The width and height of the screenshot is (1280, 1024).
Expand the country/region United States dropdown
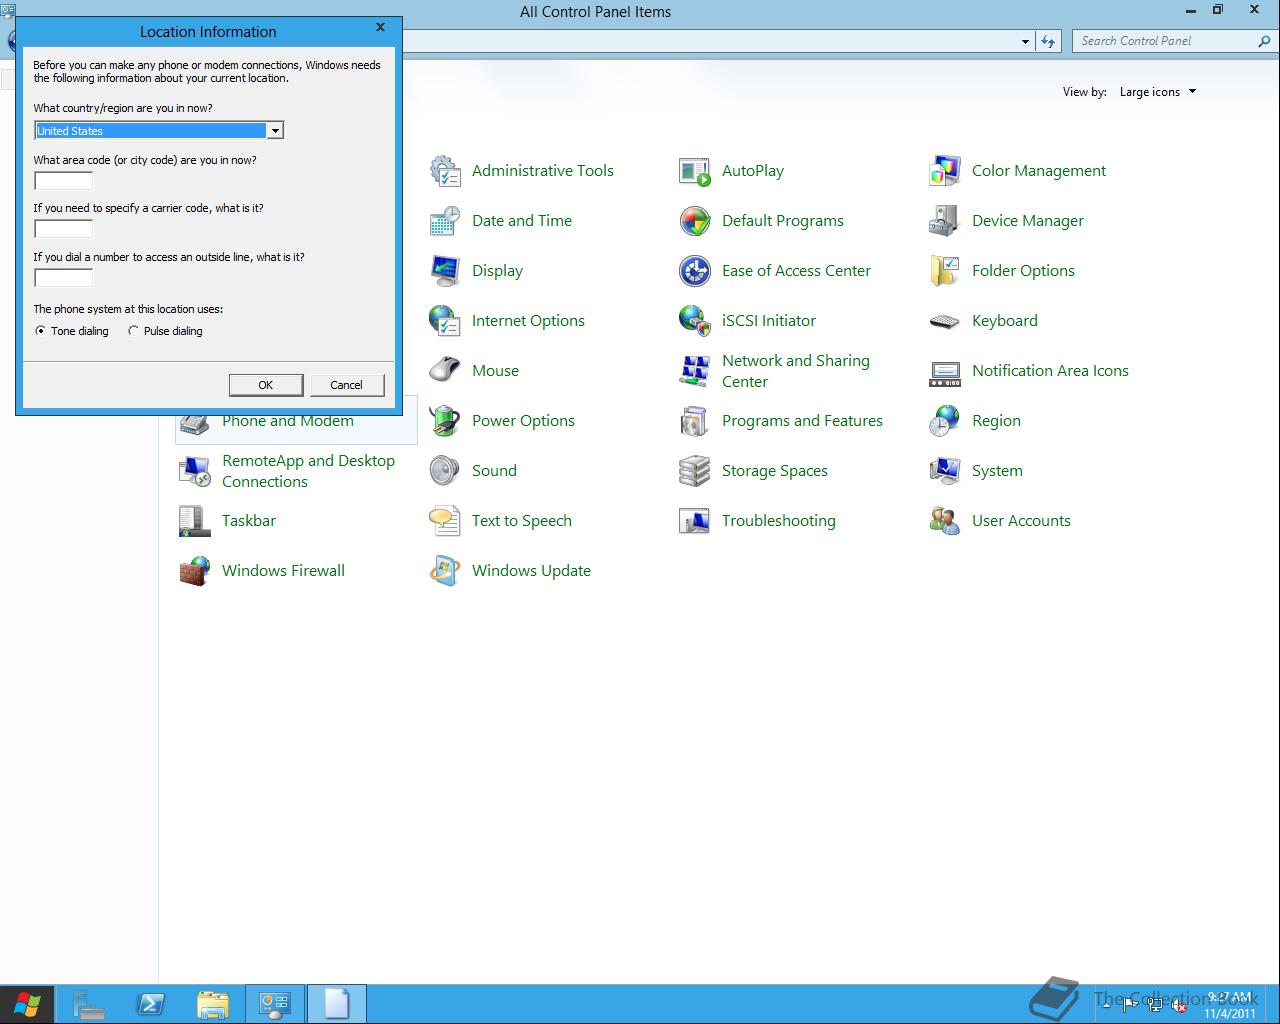(274, 131)
